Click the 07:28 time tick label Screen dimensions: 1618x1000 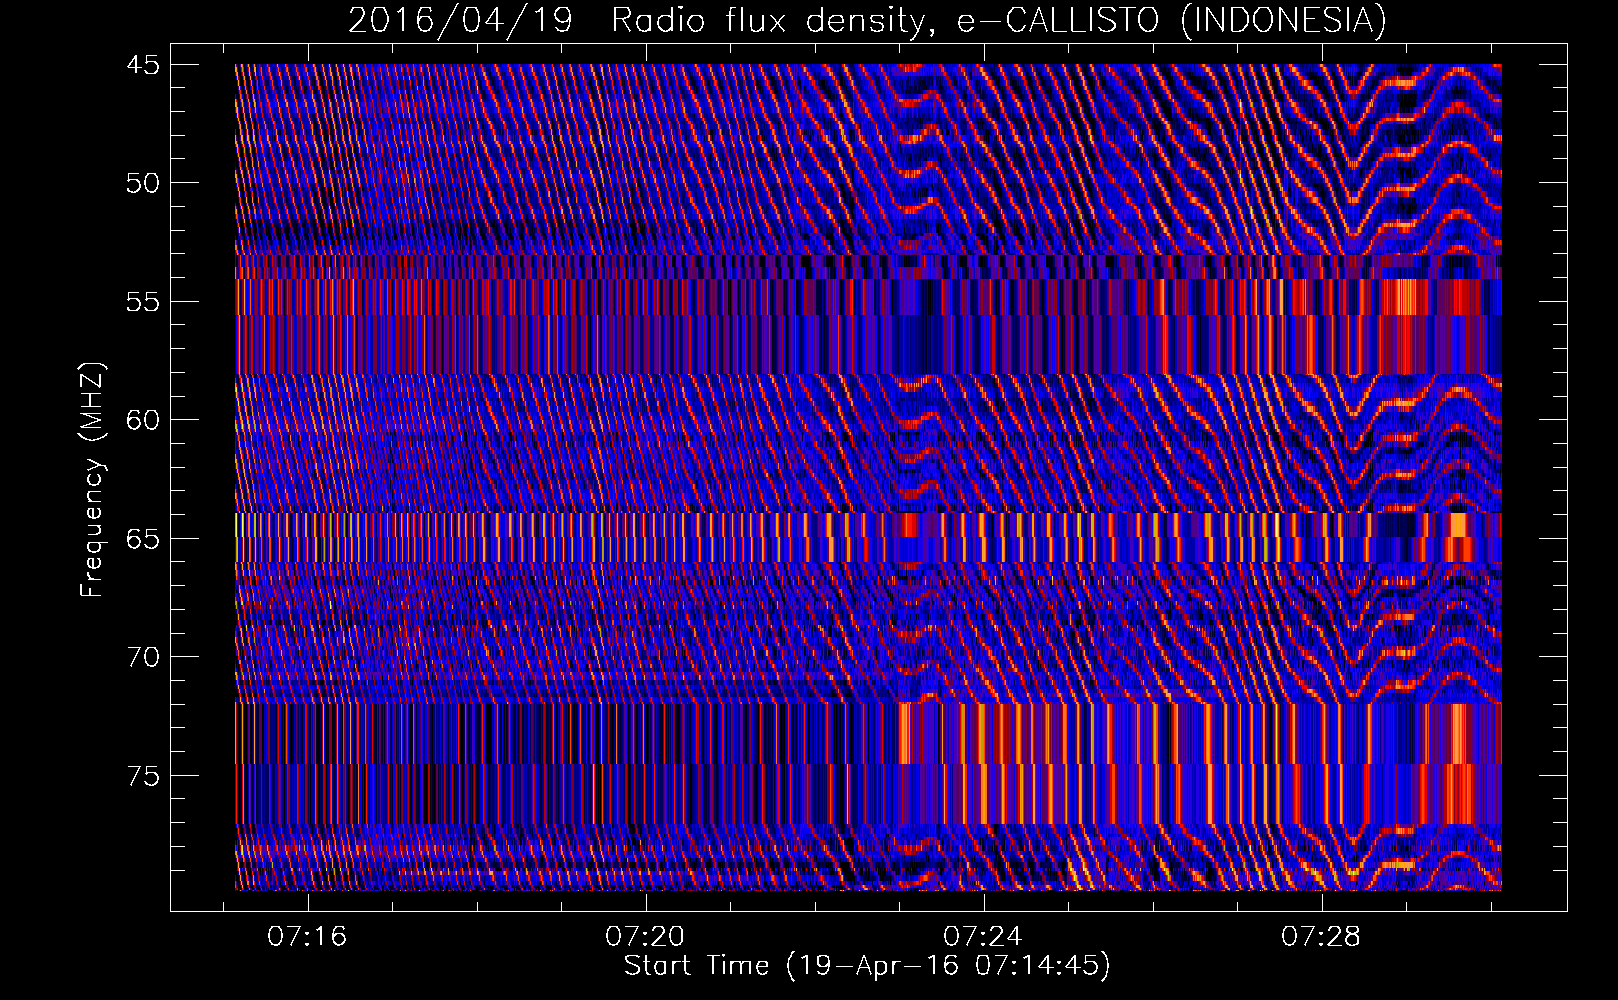[x=1321, y=936]
